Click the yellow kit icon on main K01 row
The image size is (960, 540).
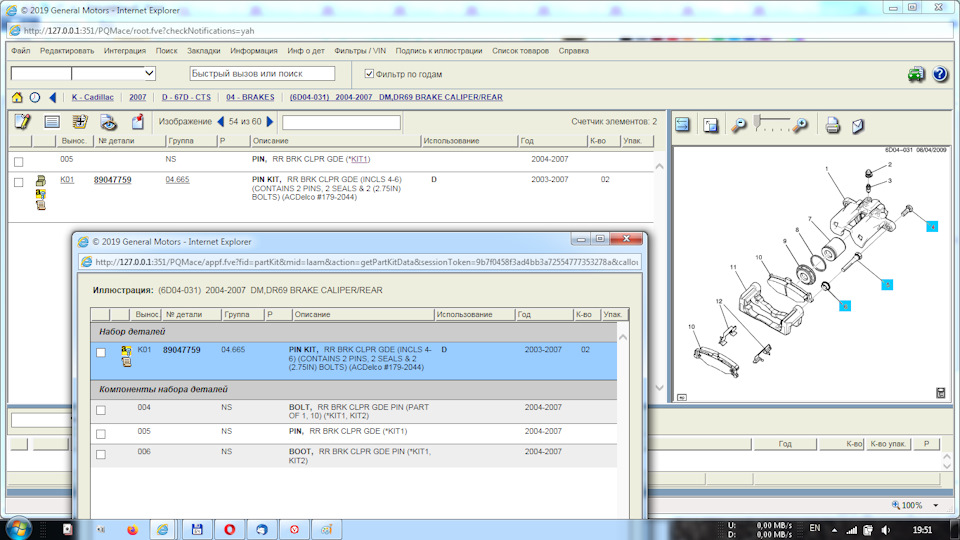click(40, 194)
